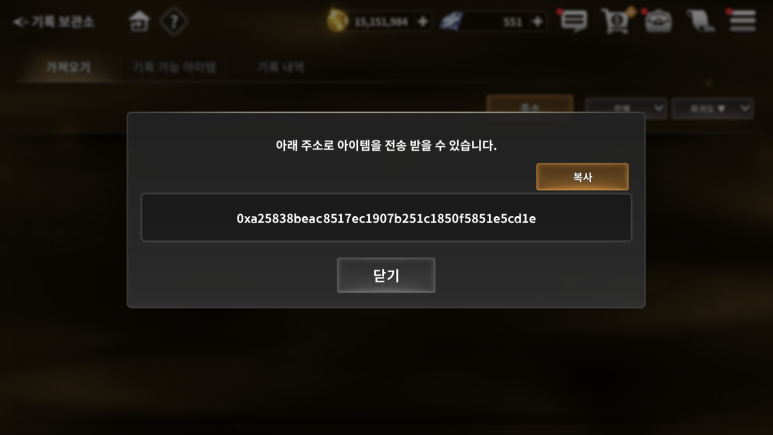Screen dimensions: 773x435
Task: Switch to the 기록 가능 아이템 tab
Action: coord(174,68)
